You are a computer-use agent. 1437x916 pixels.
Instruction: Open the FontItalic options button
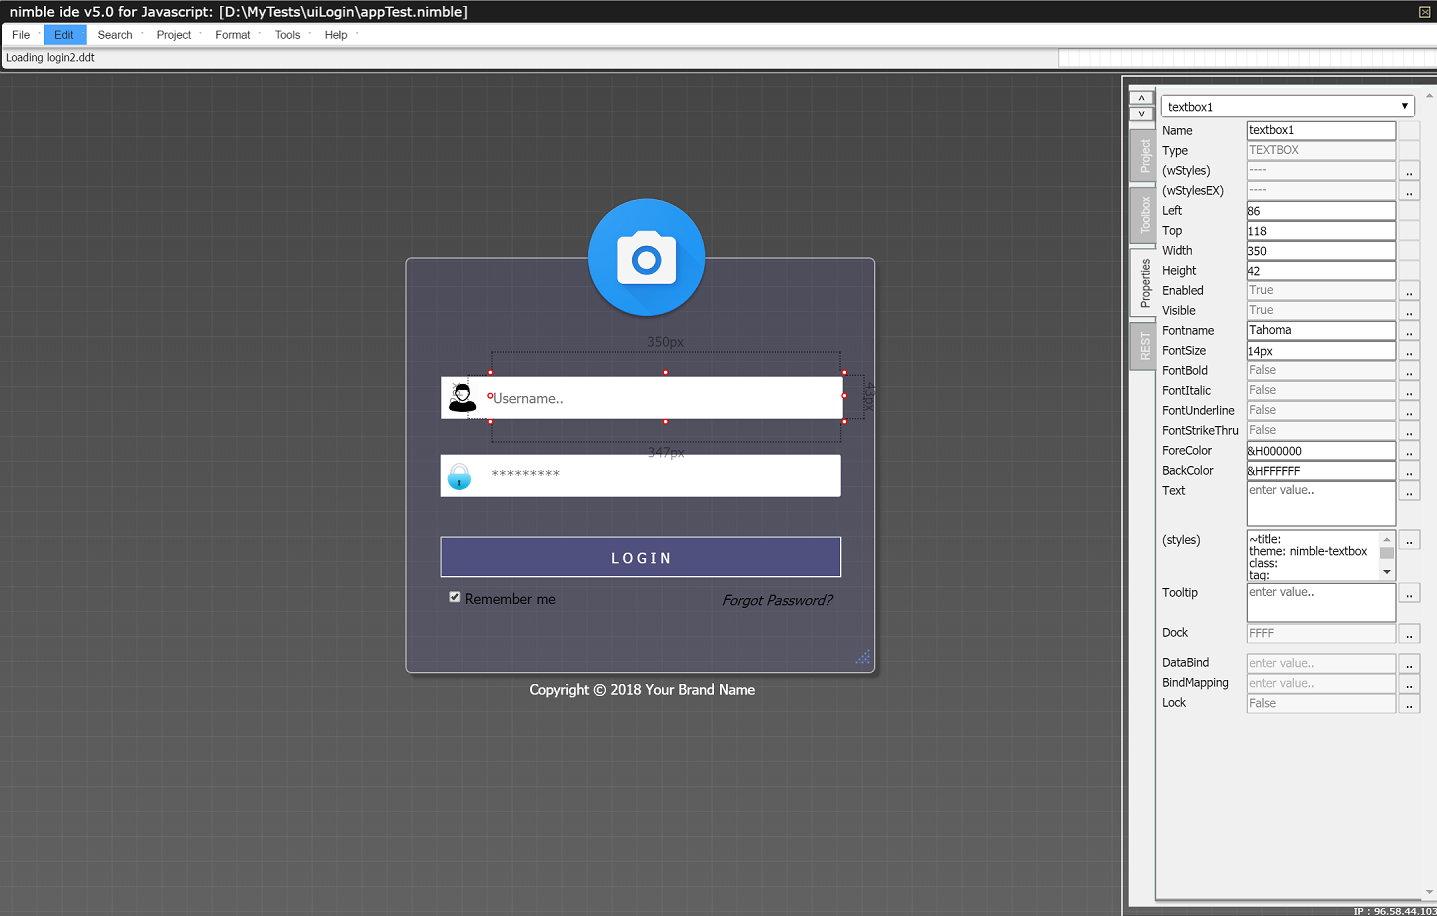[x=1409, y=391]
